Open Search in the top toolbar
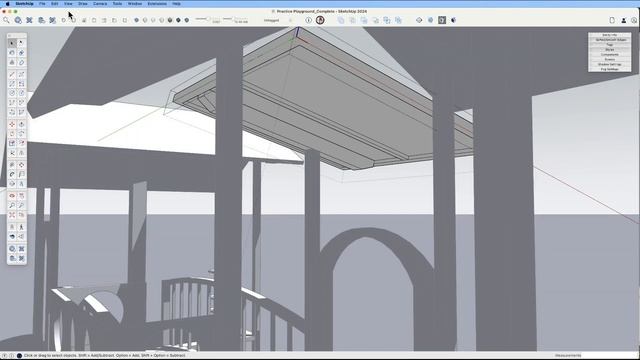 click(x=6, y=20)
